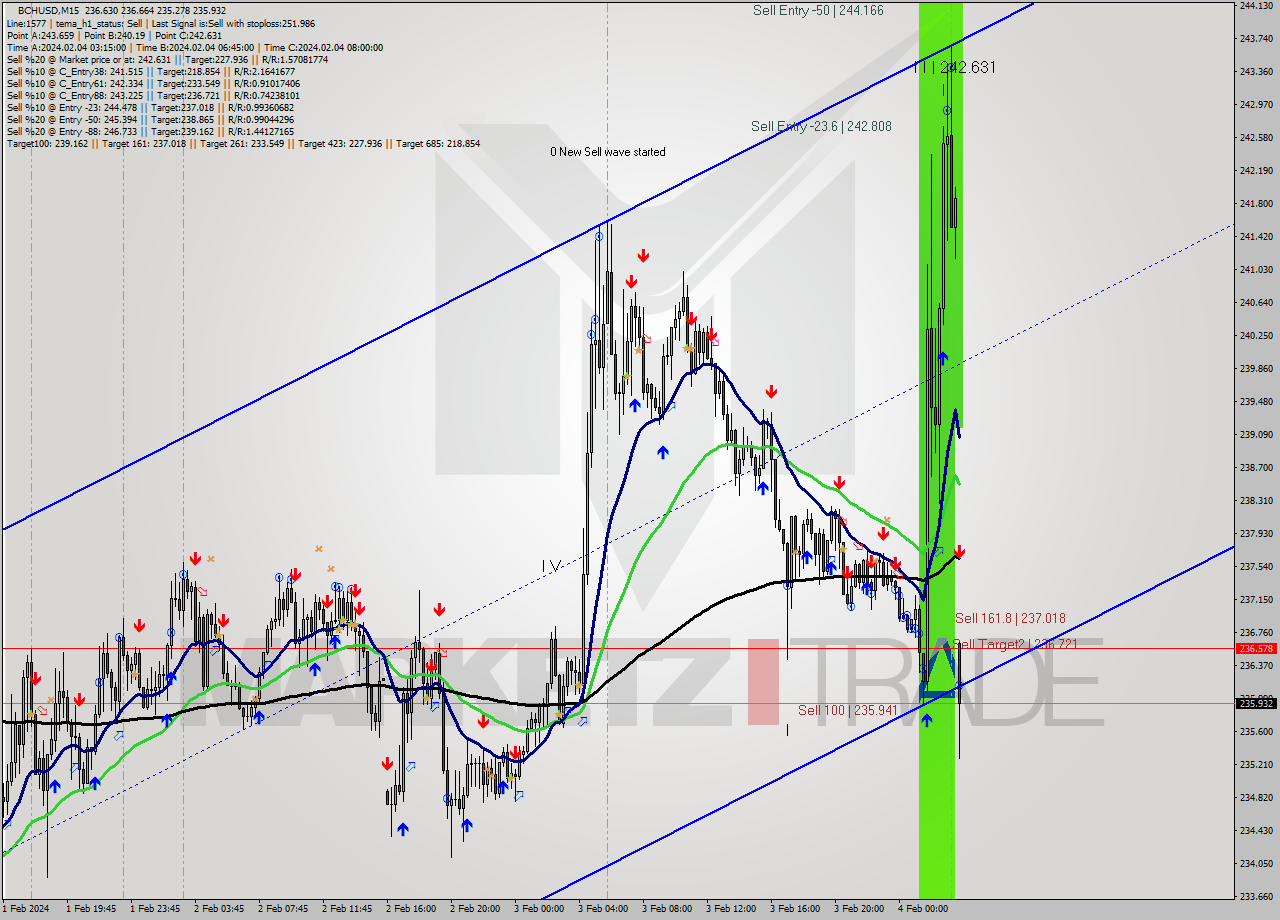The image size is (1280, 920).
Task: Click the '3 Feb 12:00' time axis label
Action: [x=731, y=909]
